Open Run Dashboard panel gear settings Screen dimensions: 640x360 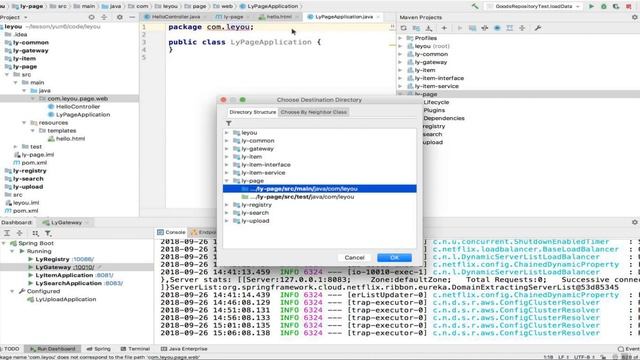coord(635,222)
